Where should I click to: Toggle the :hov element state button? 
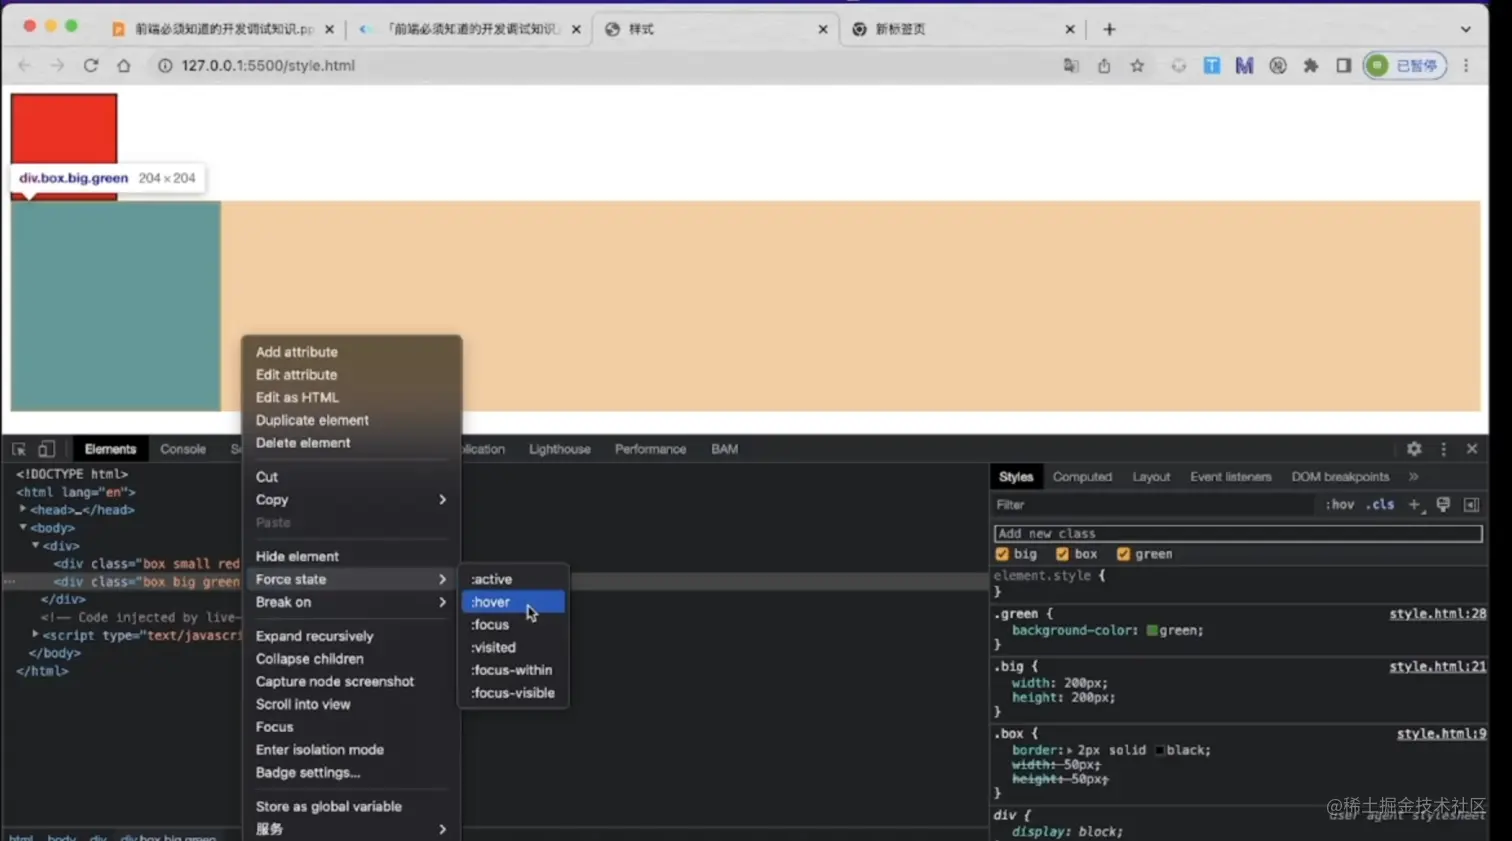(1340, 505)
